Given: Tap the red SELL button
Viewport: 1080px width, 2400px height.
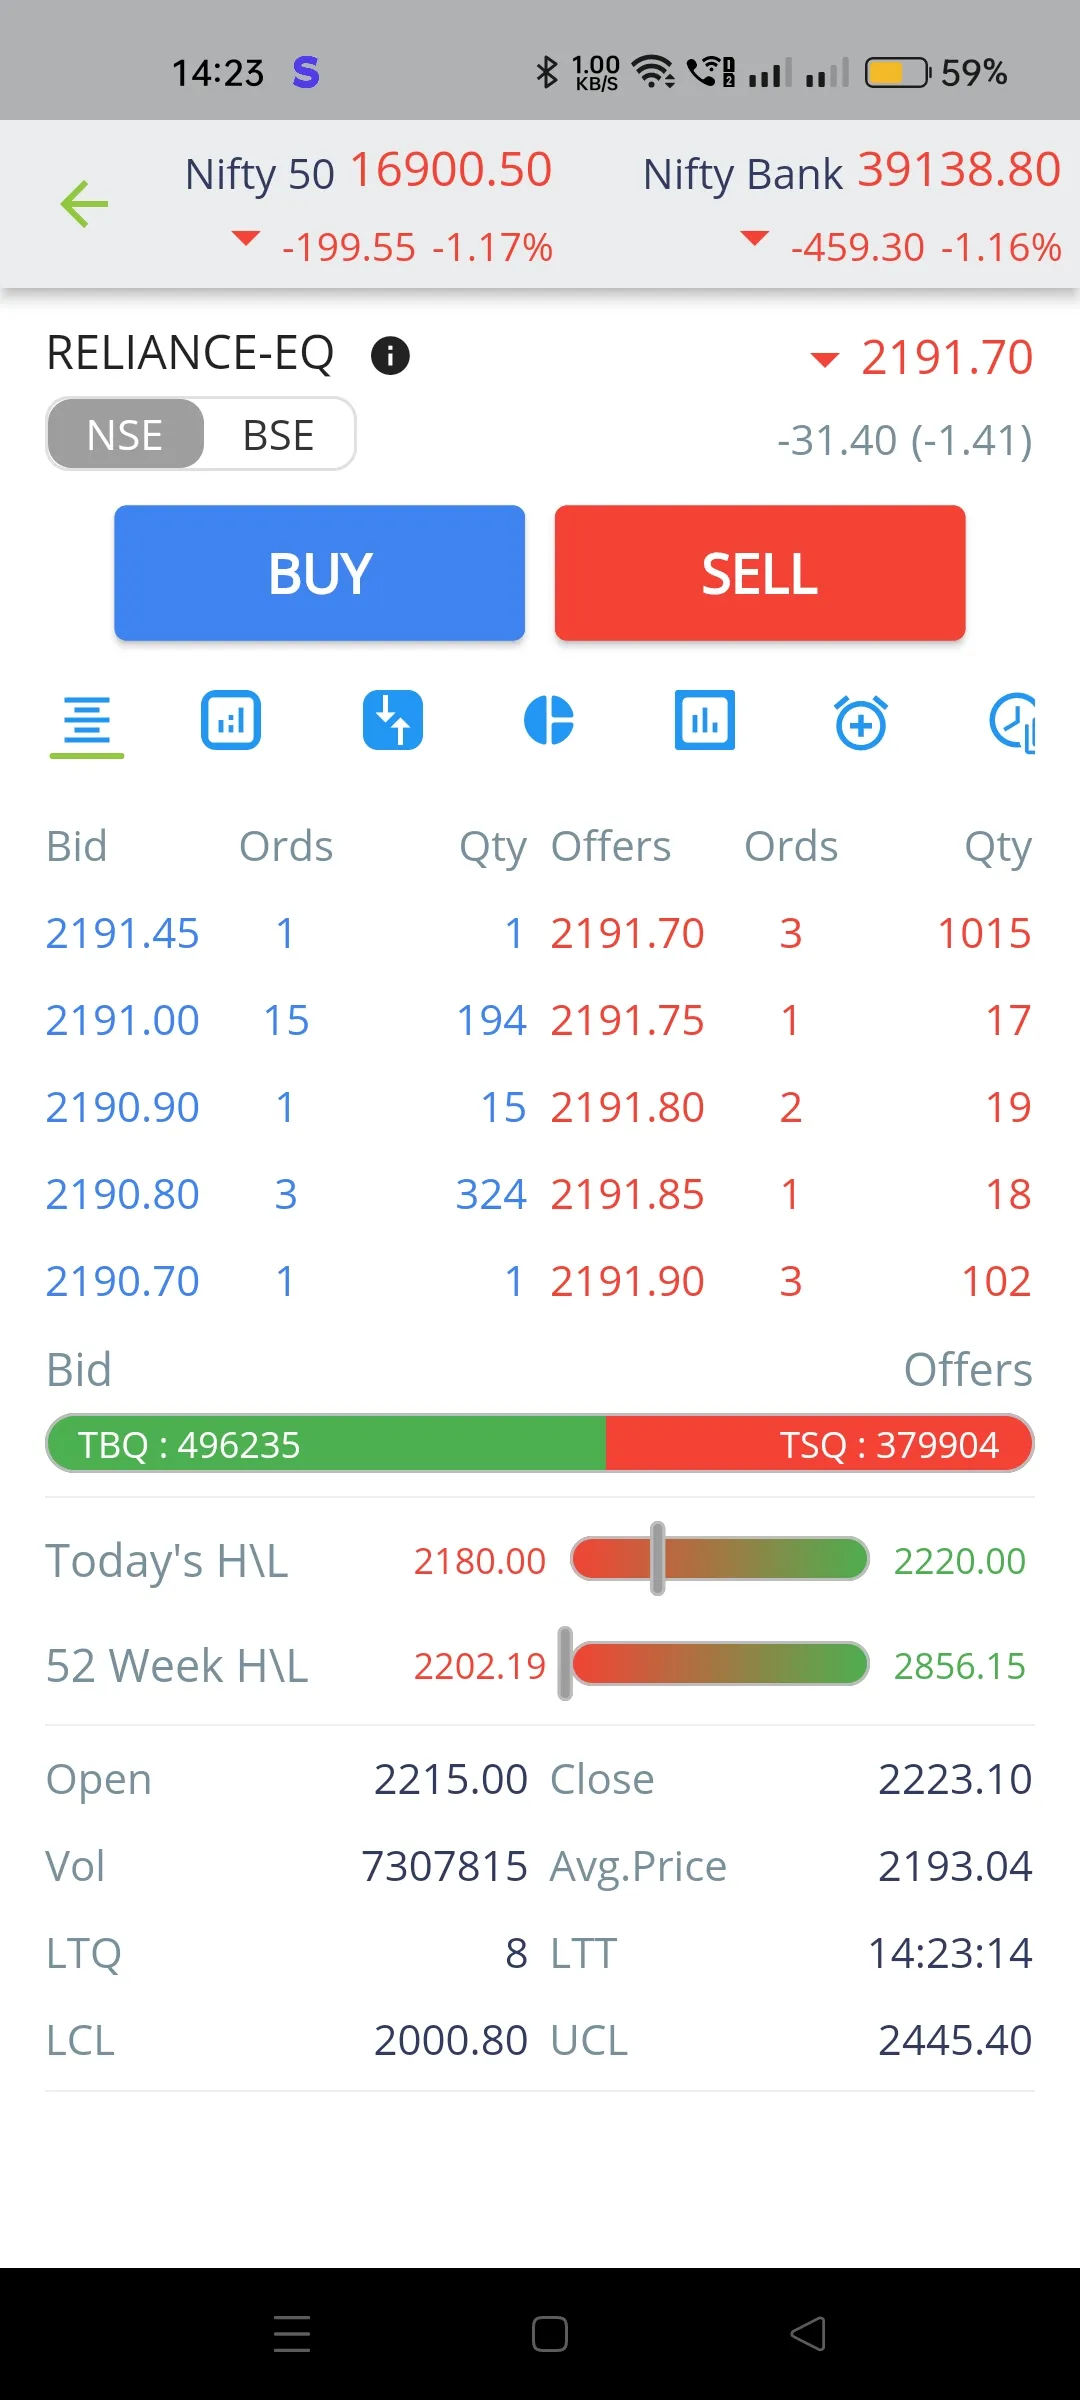Looking at the screenshot, I should point(760,573).
